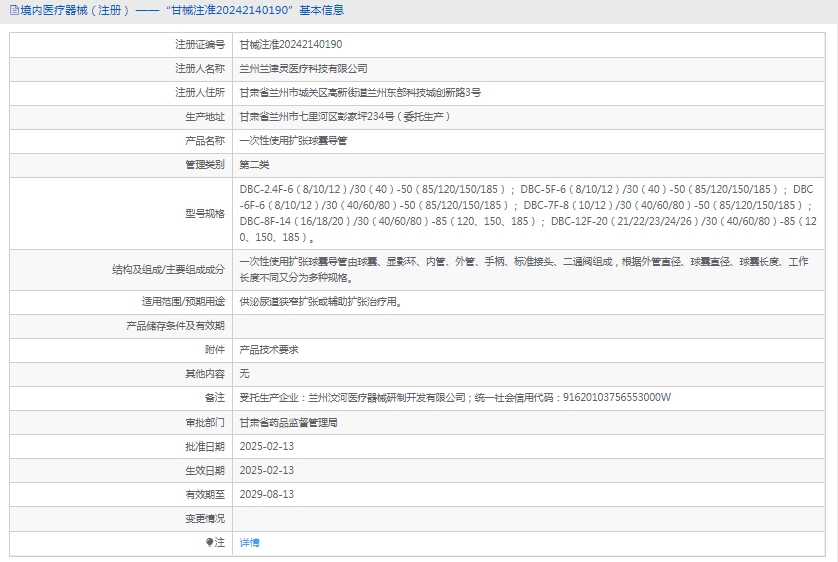Viewport: 838px width, 562px height.
Task: Click management category value 第二类
Action: [x=254, y=165]
